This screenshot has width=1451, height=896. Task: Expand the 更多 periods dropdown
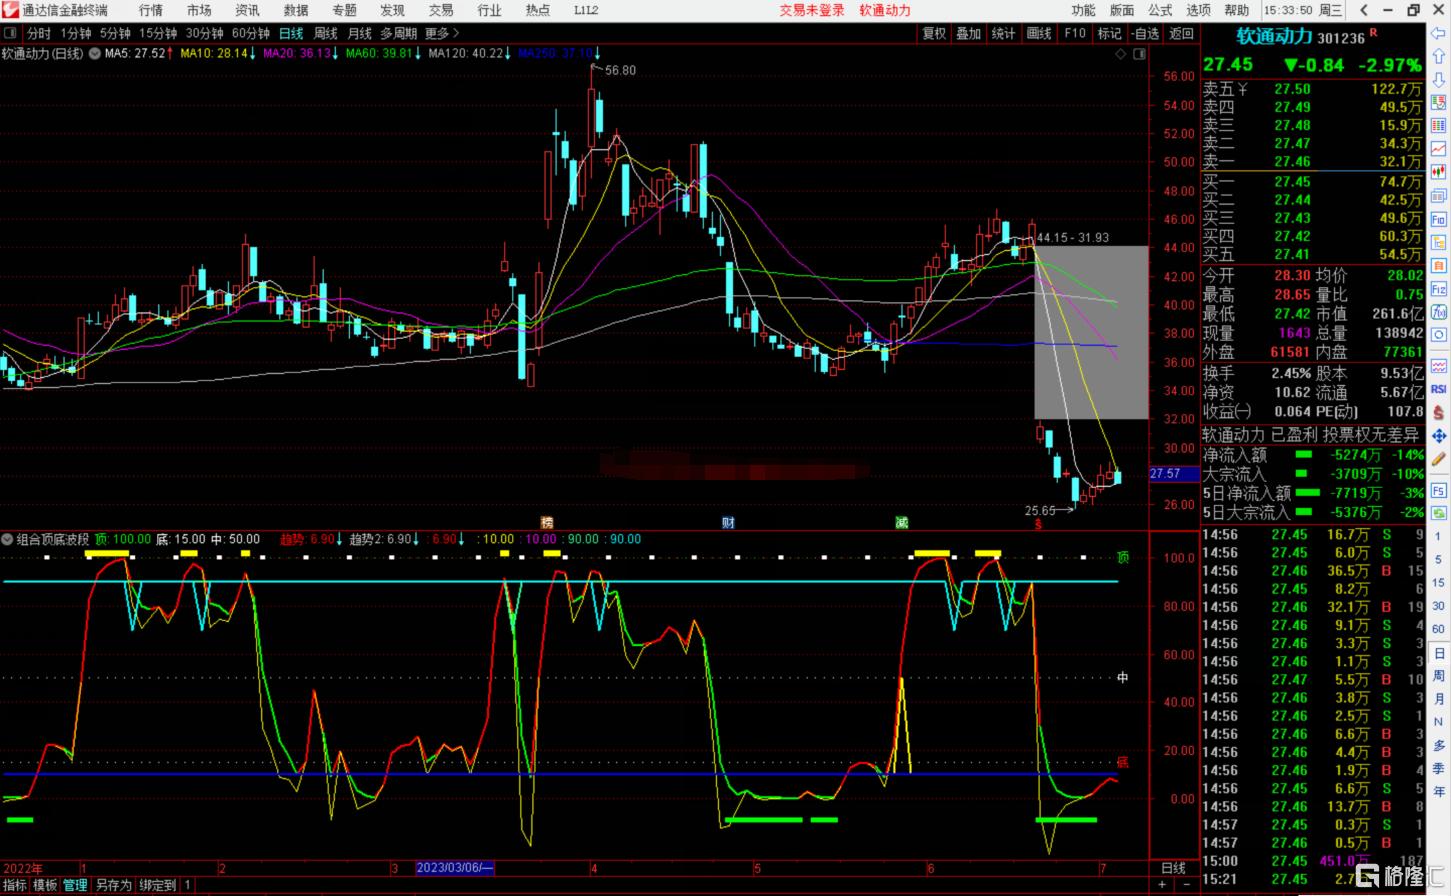(x=442, y=34)
